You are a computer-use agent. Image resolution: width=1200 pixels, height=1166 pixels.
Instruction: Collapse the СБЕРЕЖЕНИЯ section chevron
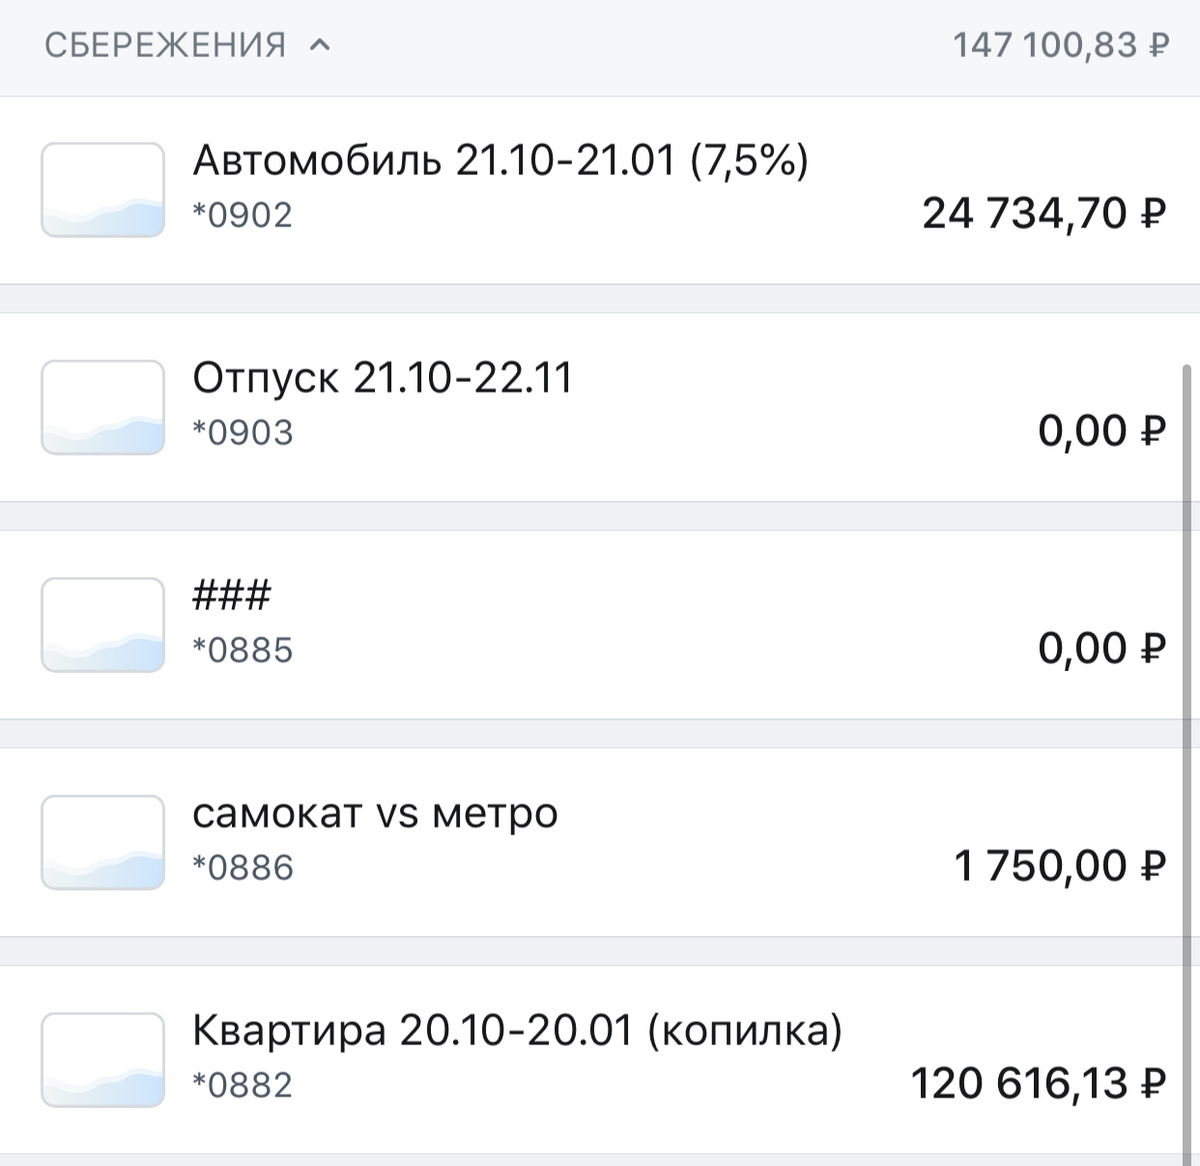[320, 45]
